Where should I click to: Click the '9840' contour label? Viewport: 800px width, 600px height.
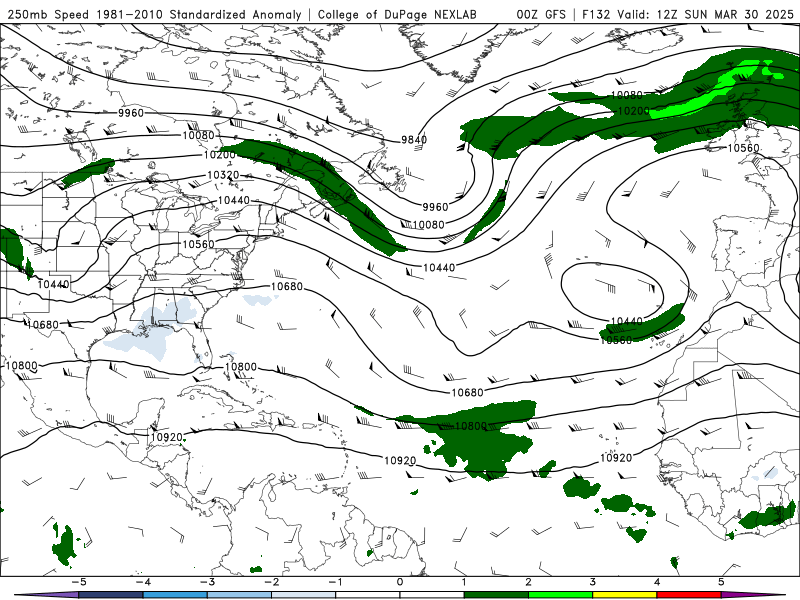414,139
